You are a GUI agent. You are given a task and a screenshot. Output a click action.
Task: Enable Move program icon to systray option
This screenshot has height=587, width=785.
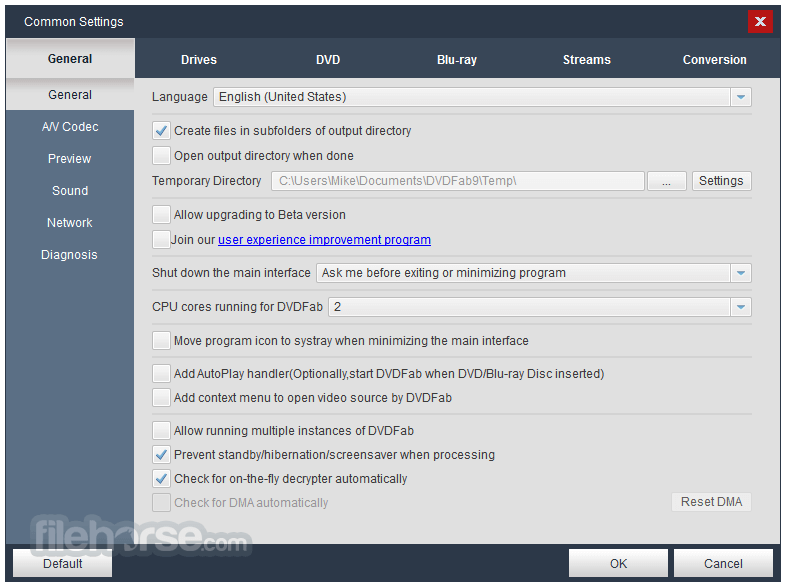[x=161, y=341]
